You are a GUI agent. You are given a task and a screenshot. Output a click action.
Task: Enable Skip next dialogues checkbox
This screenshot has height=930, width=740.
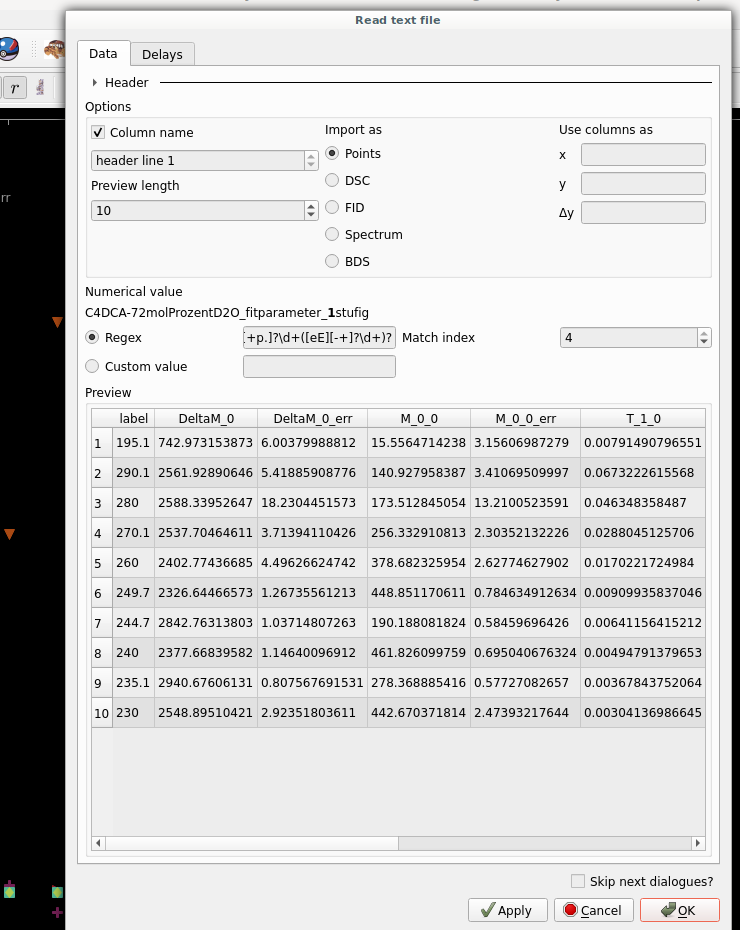(578, 881)
